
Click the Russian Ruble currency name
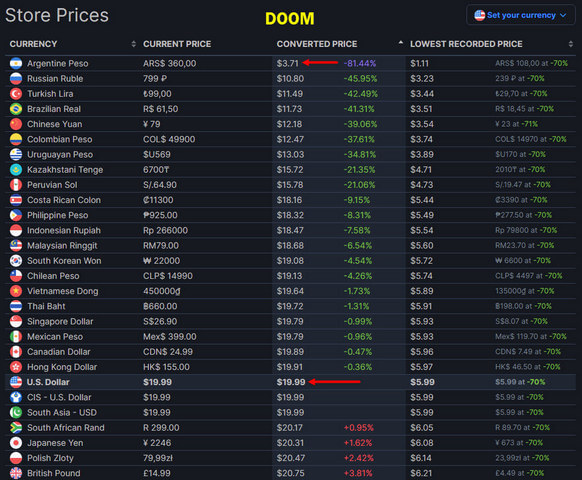pyautogui.click(x=55, y=79)
